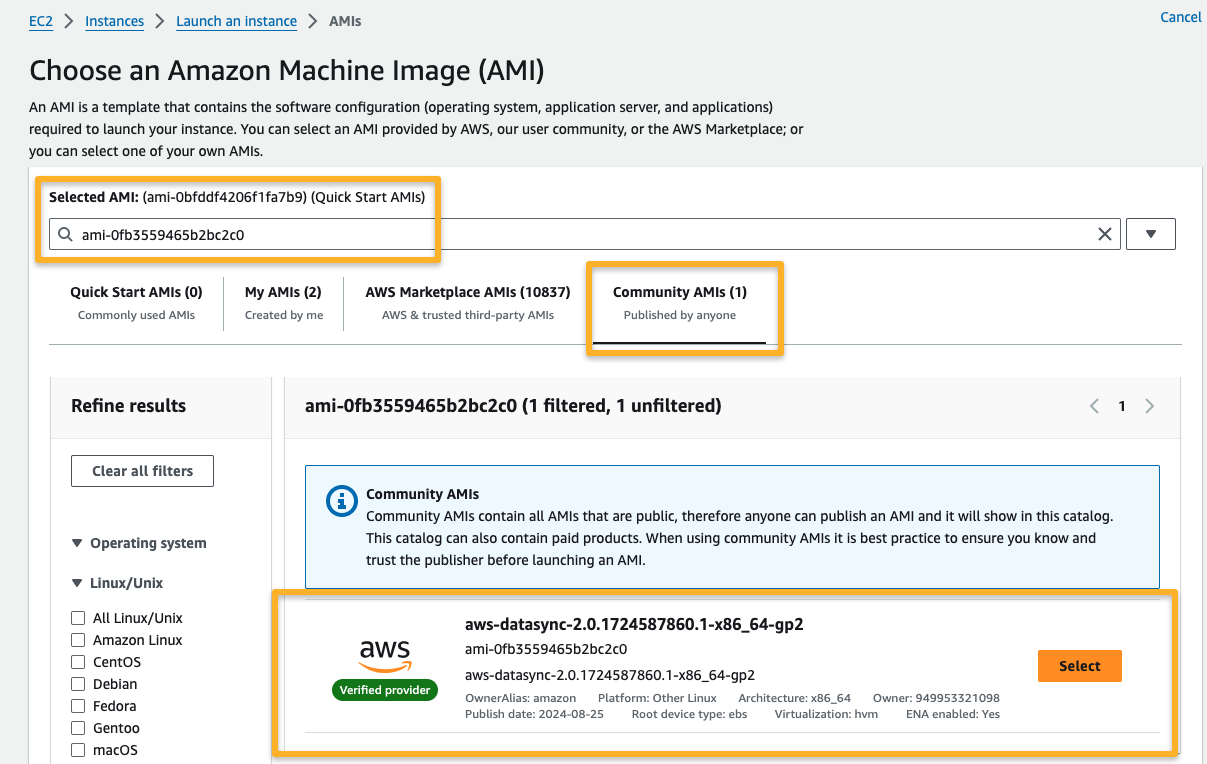The height and width of the screenshot is (764, 1207).
Task: Open the dropdown beside the search bar
Action: click(x=1150, y=234)
